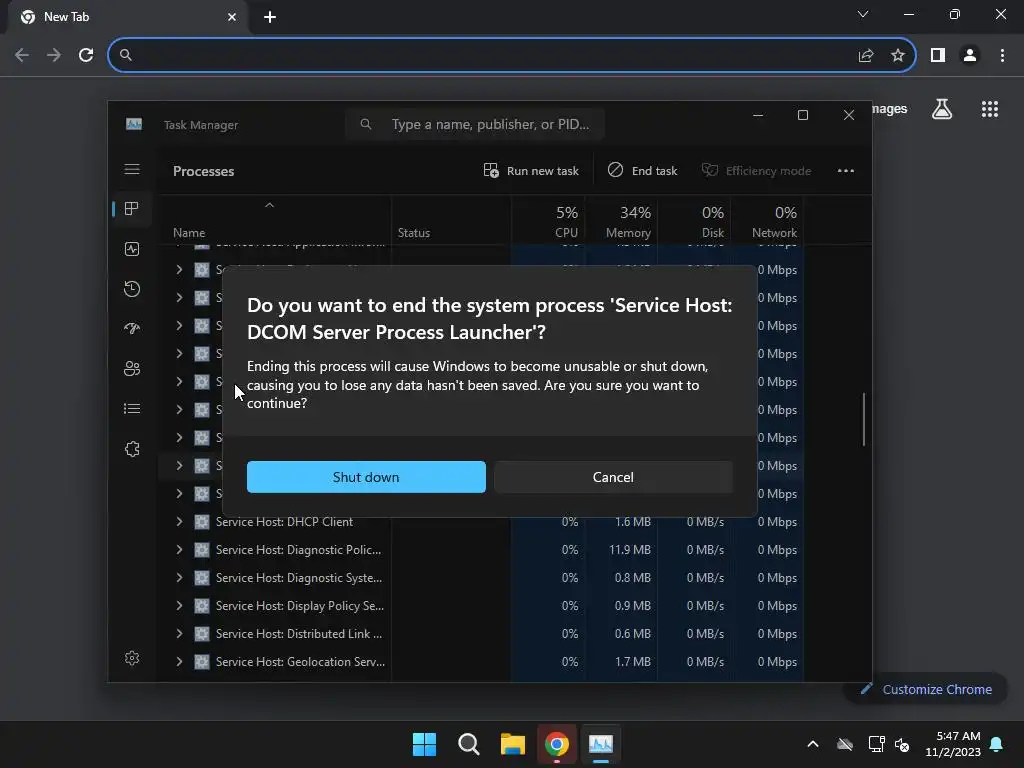
Task: Focus the Task Manager search field
Action: [475, 124]
